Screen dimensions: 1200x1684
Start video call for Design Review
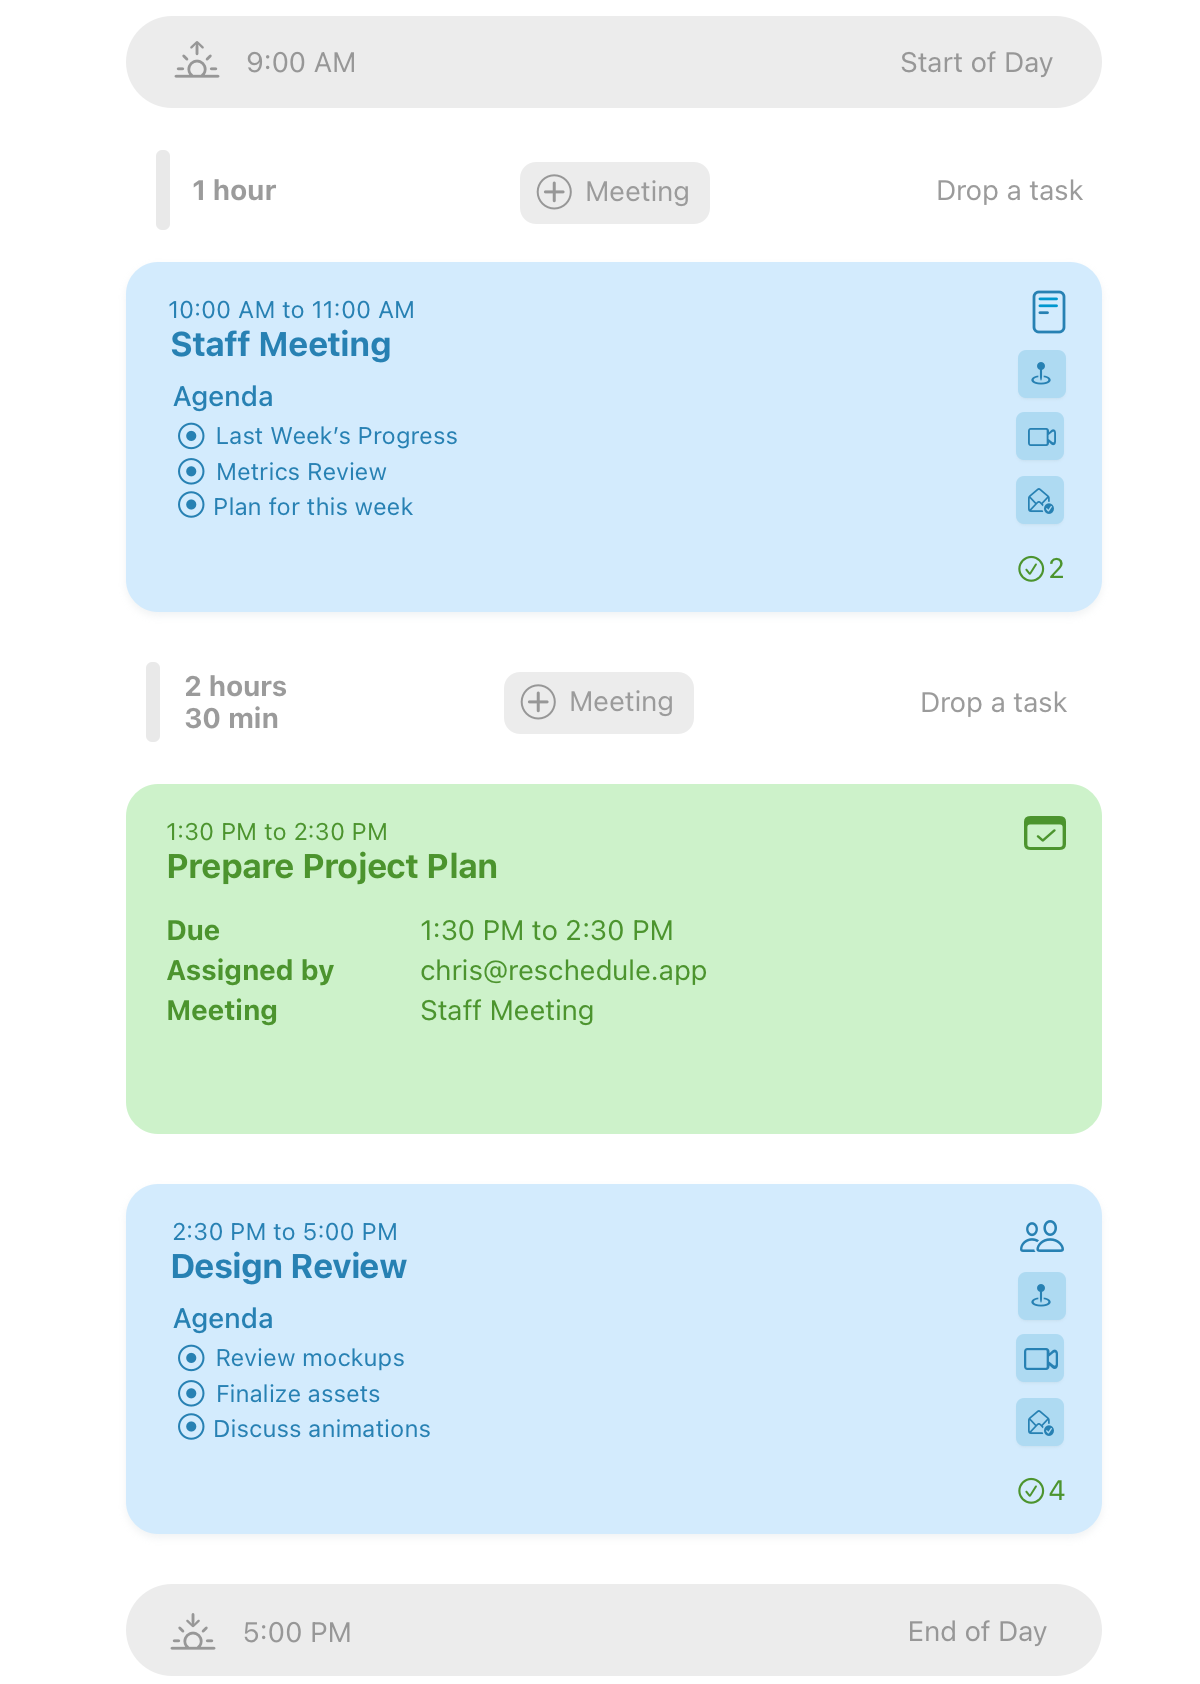click(1041, 1359)
